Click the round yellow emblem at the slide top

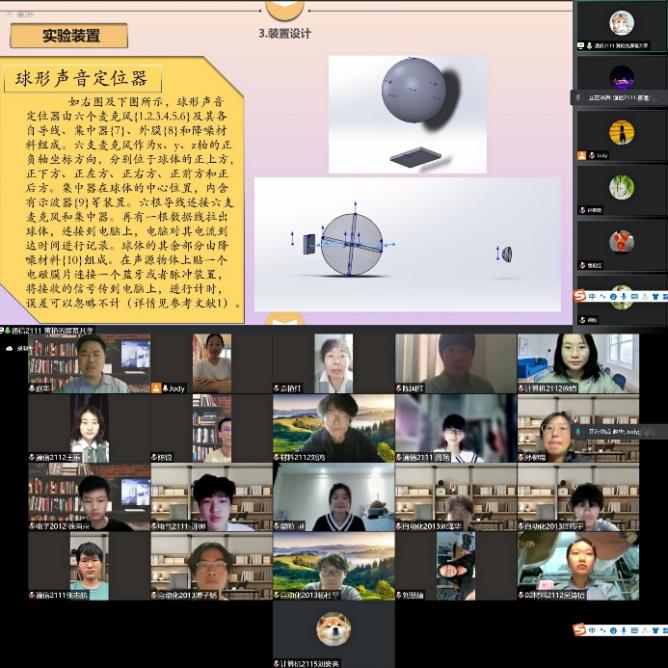coord(285,8)
